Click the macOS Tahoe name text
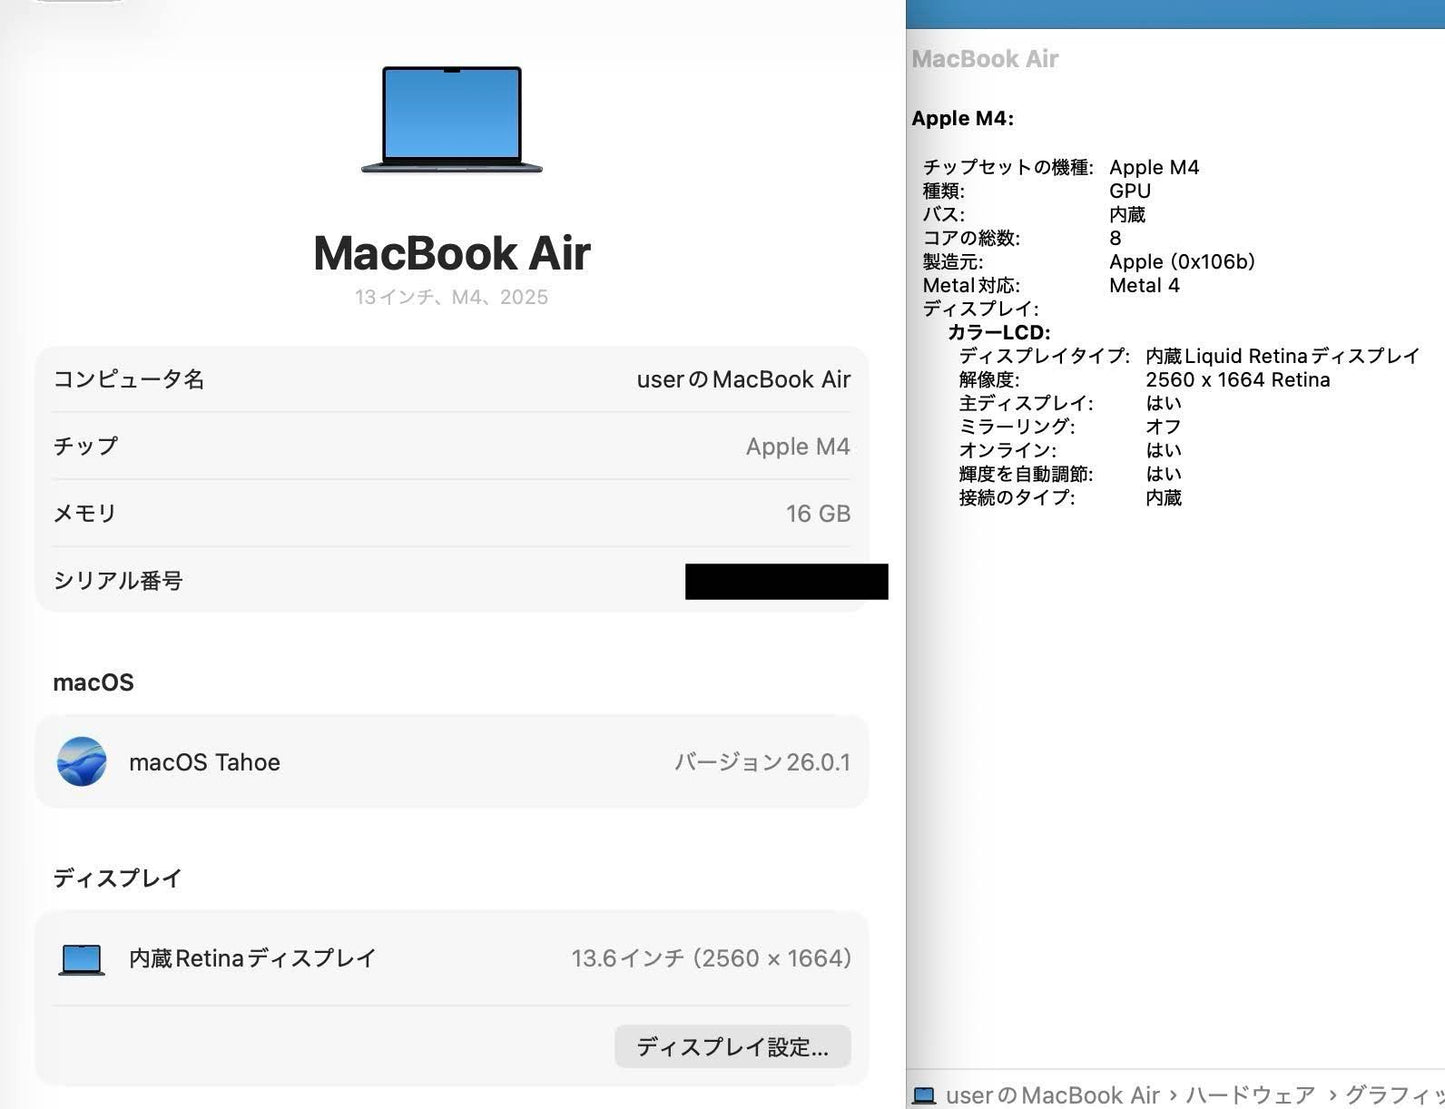Screen dimensions: 1445x1109 [205, 762]
